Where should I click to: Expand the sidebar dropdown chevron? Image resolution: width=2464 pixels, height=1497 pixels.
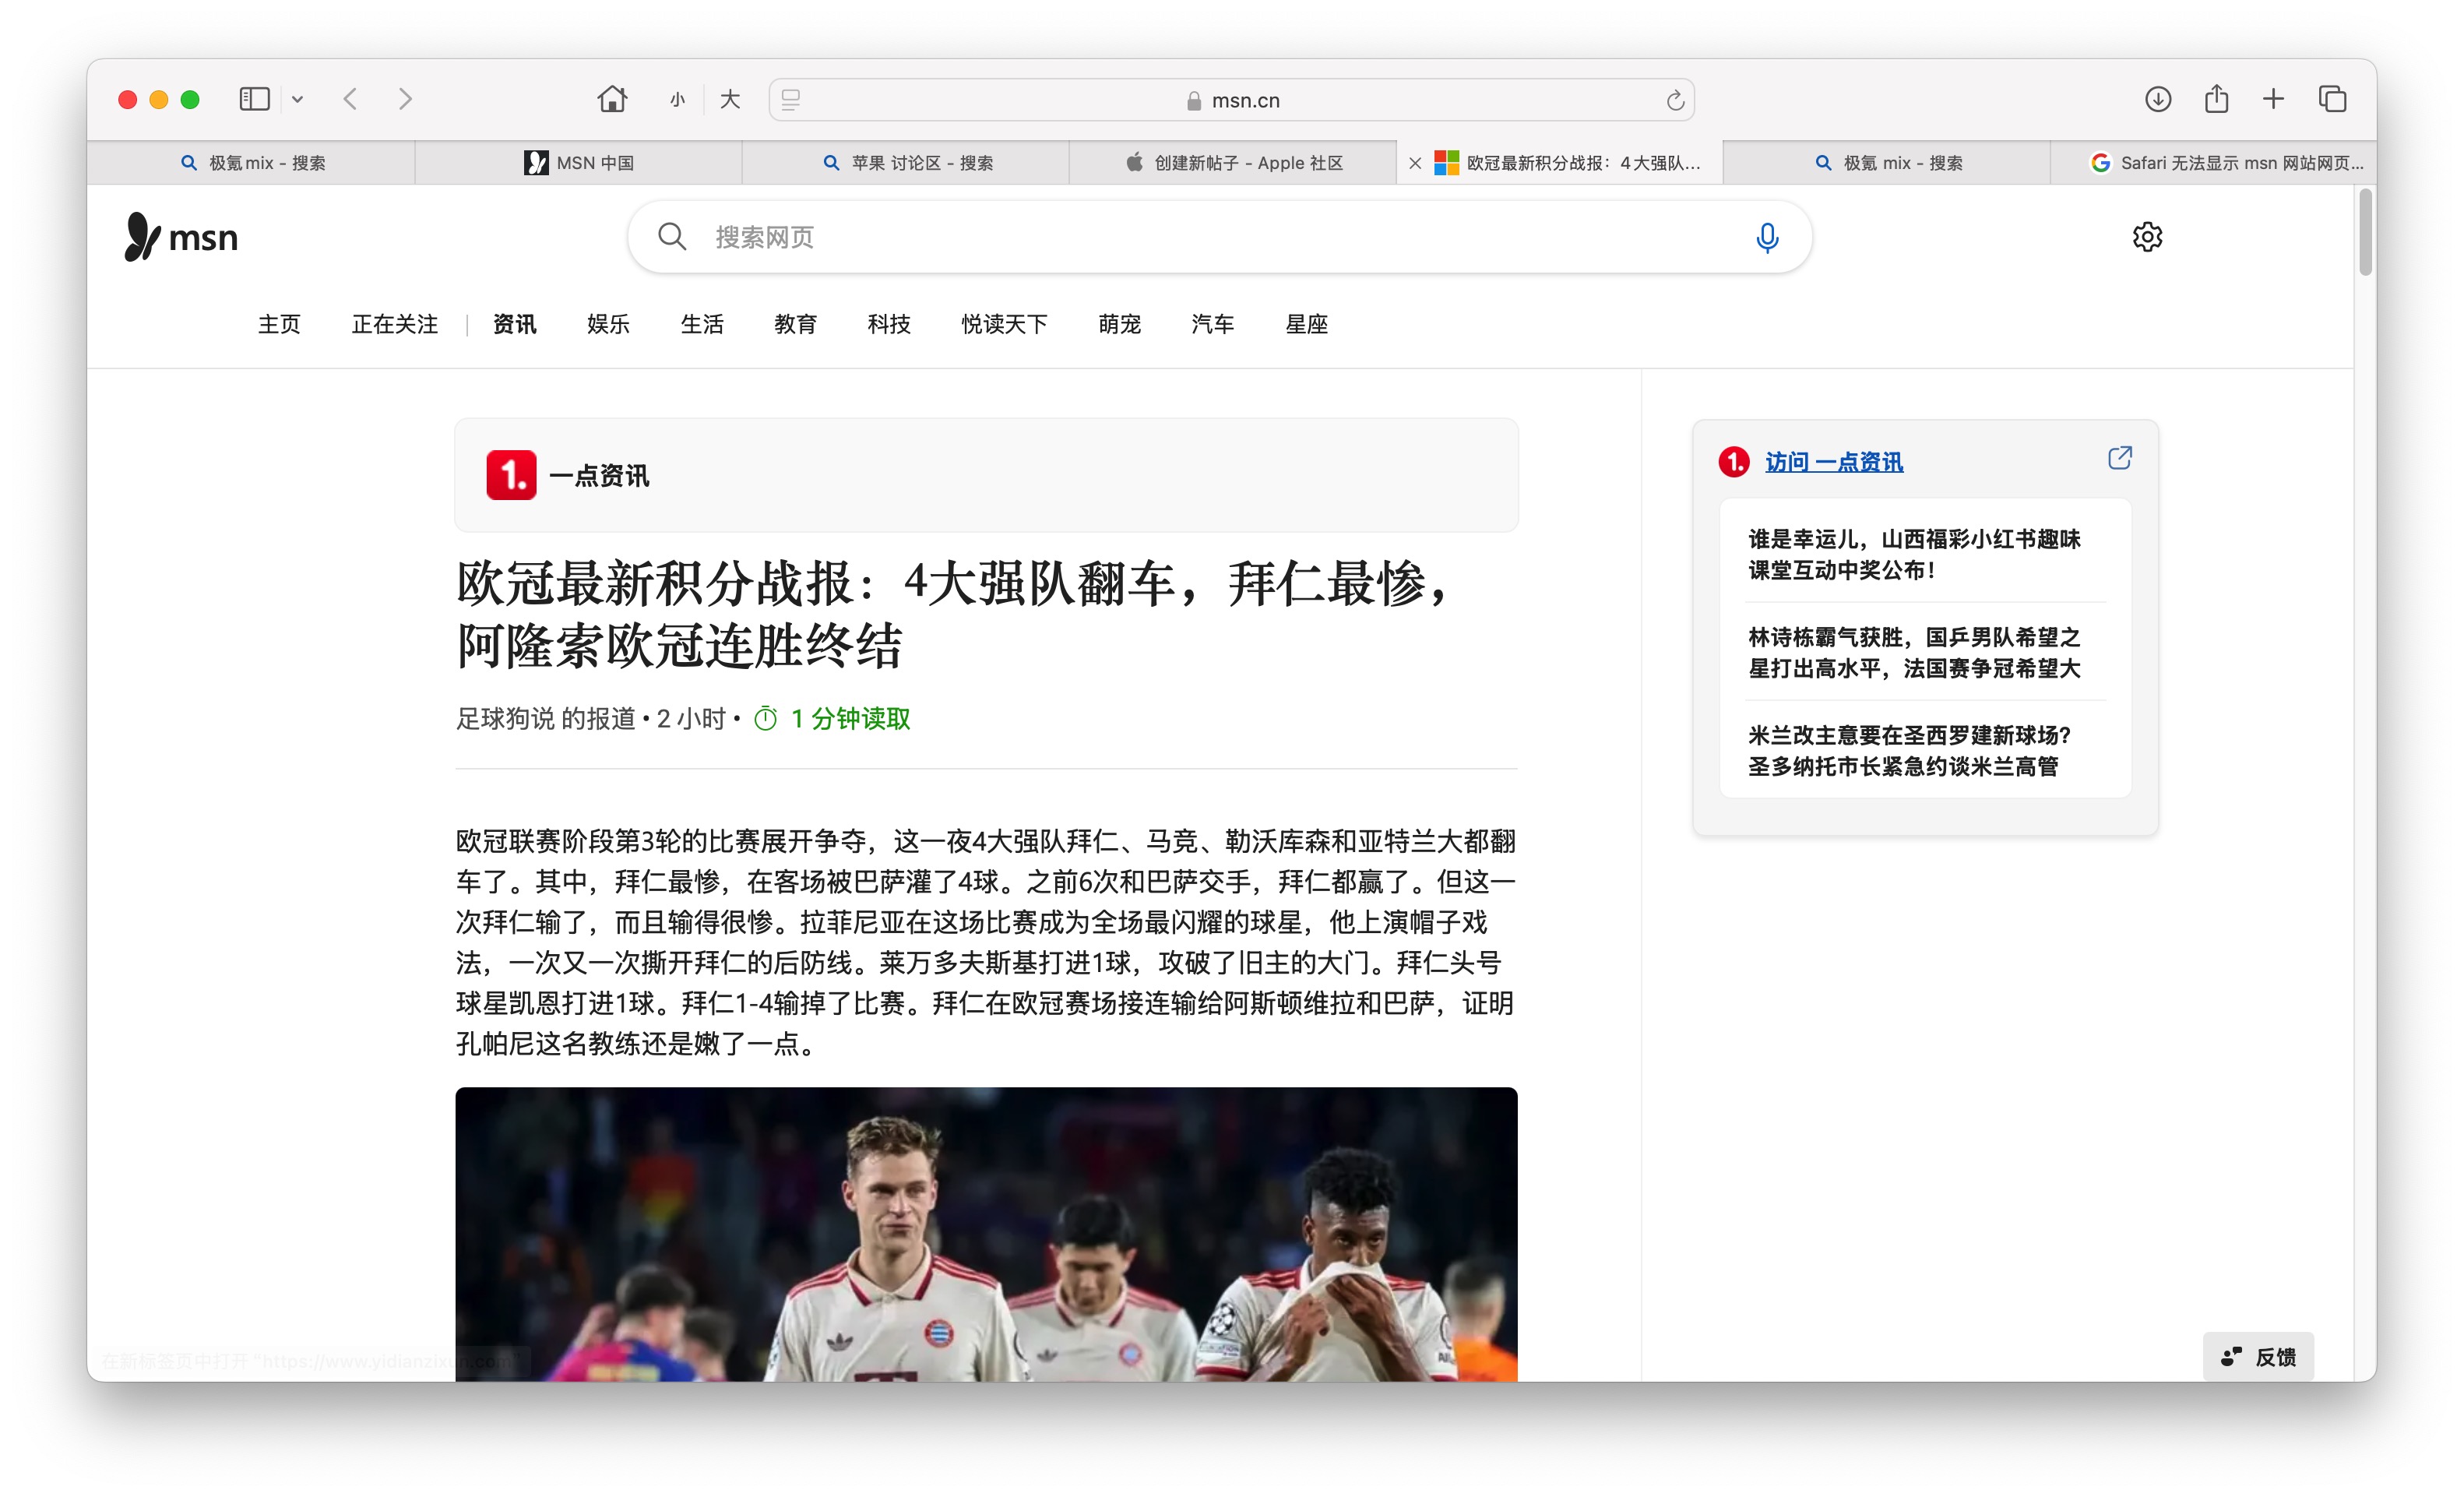point(297,99)
